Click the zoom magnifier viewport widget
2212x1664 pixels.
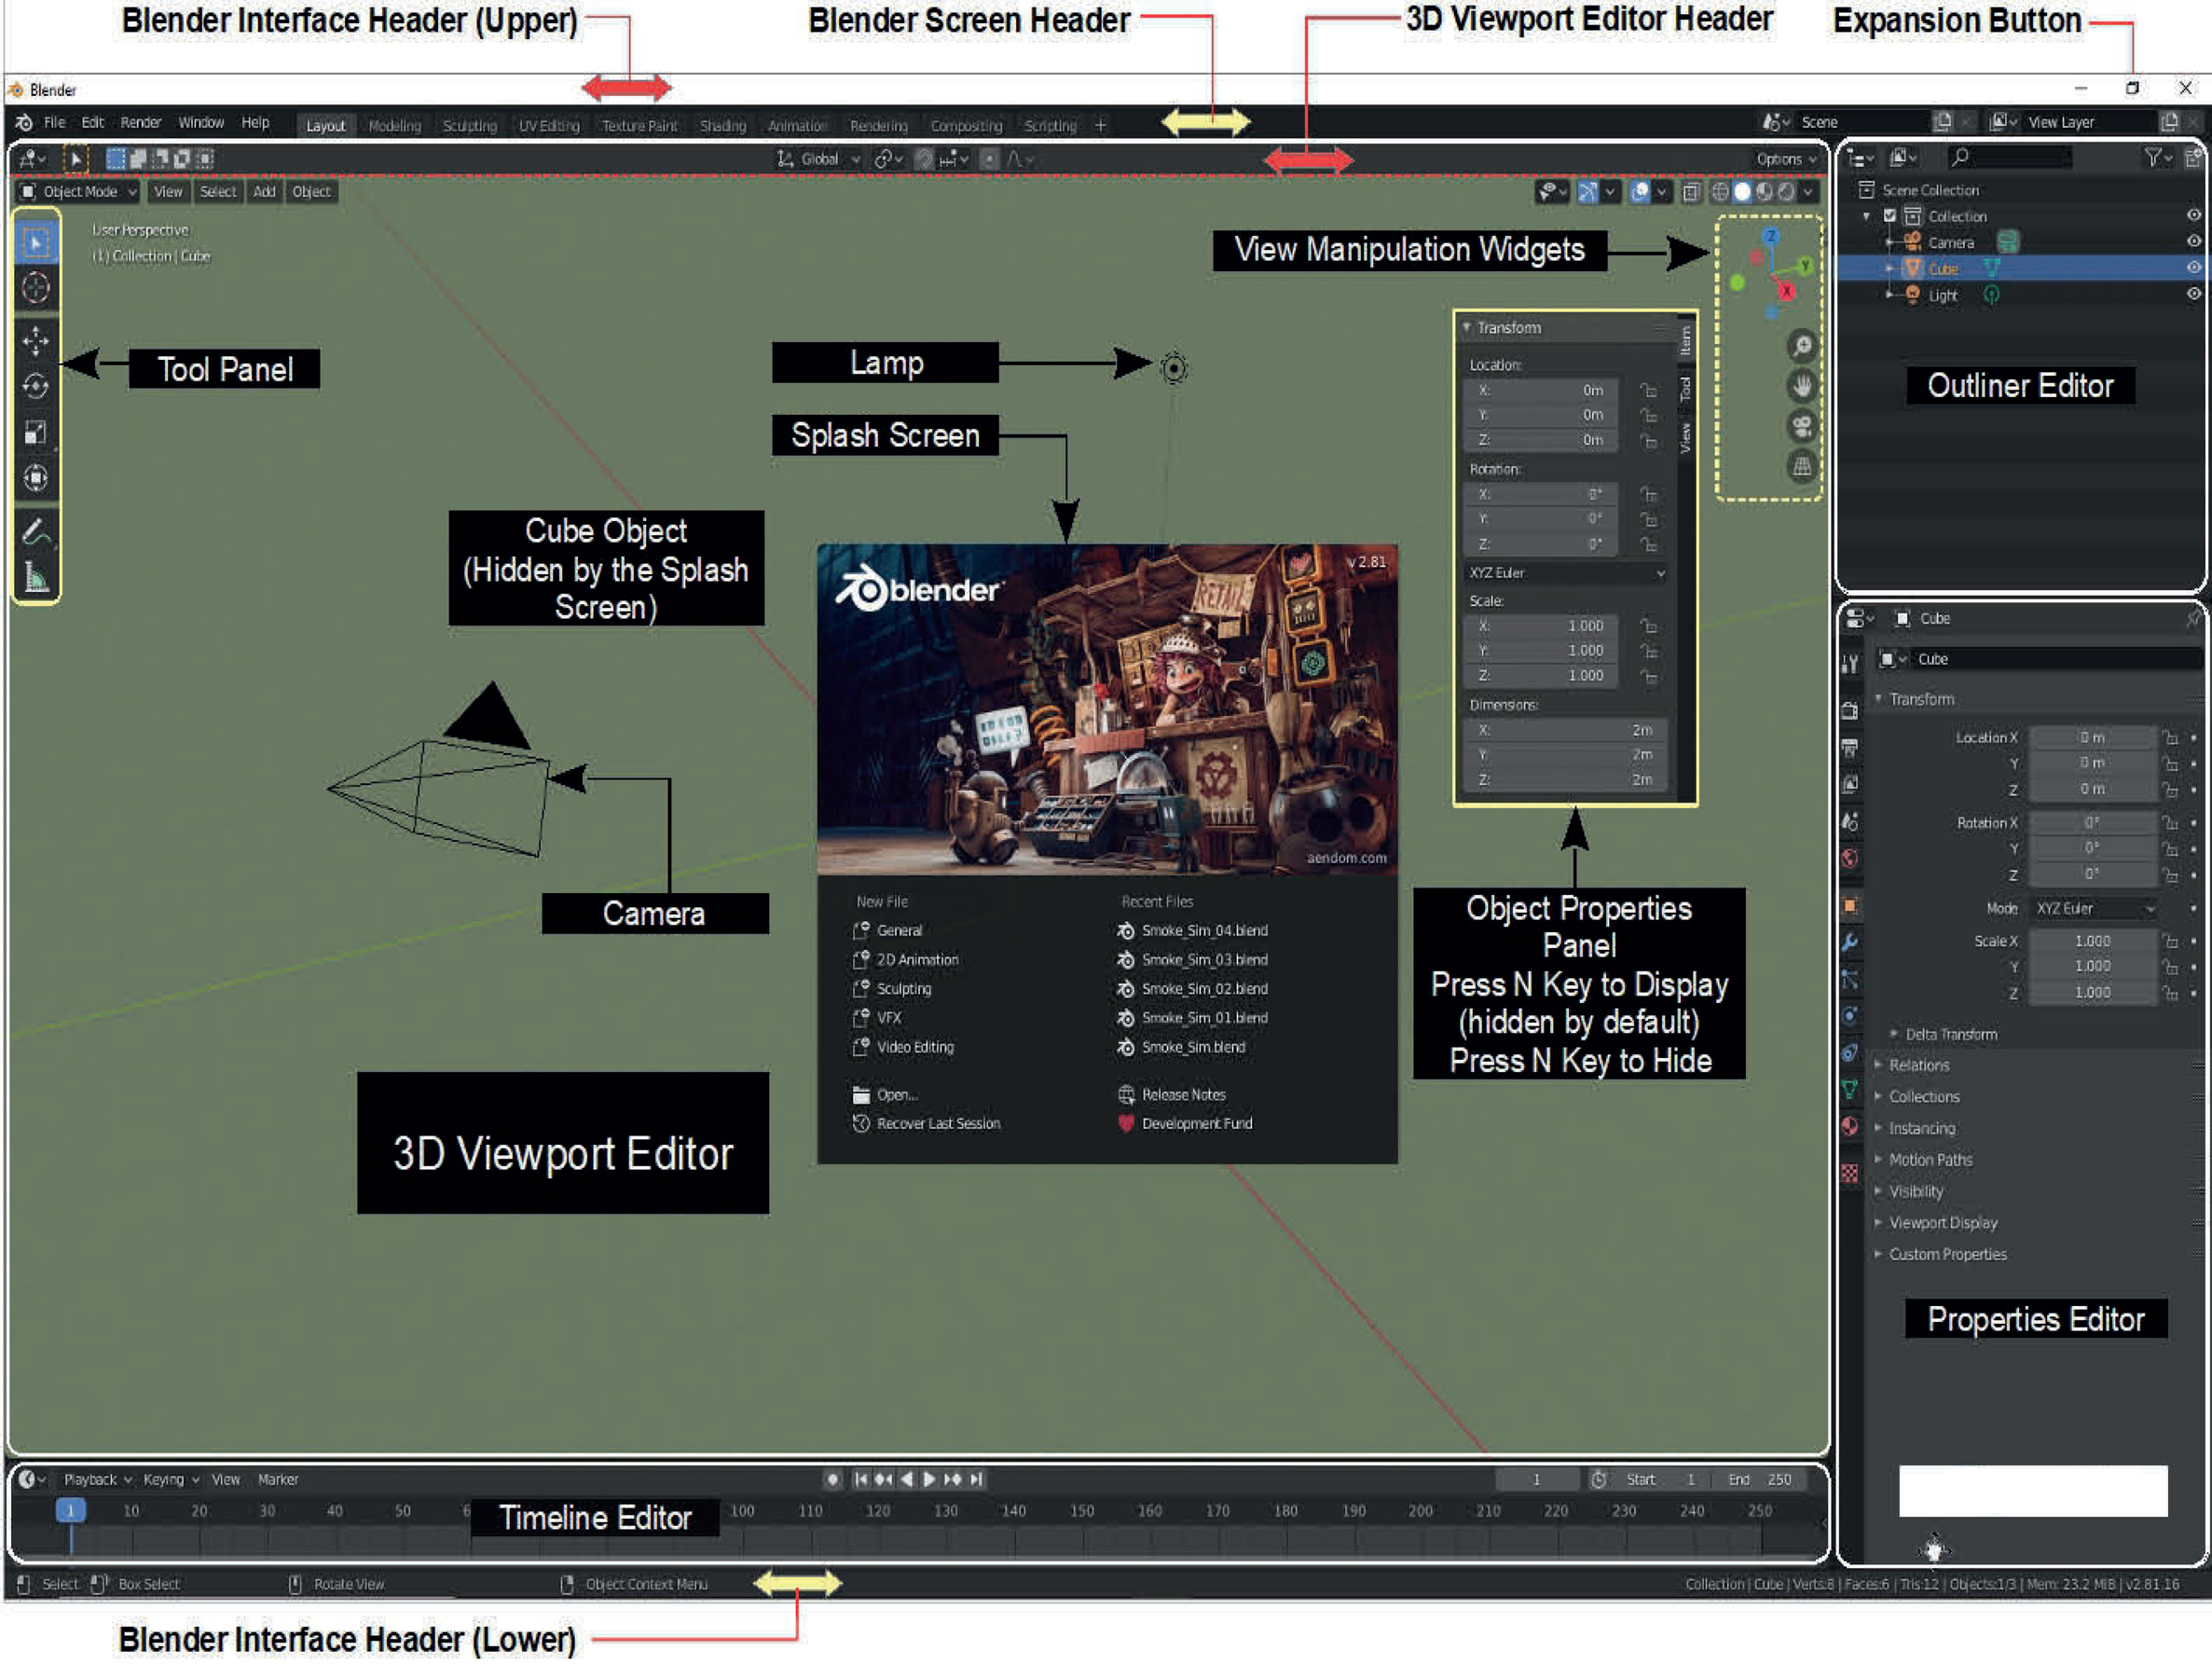click(1801, 346)
